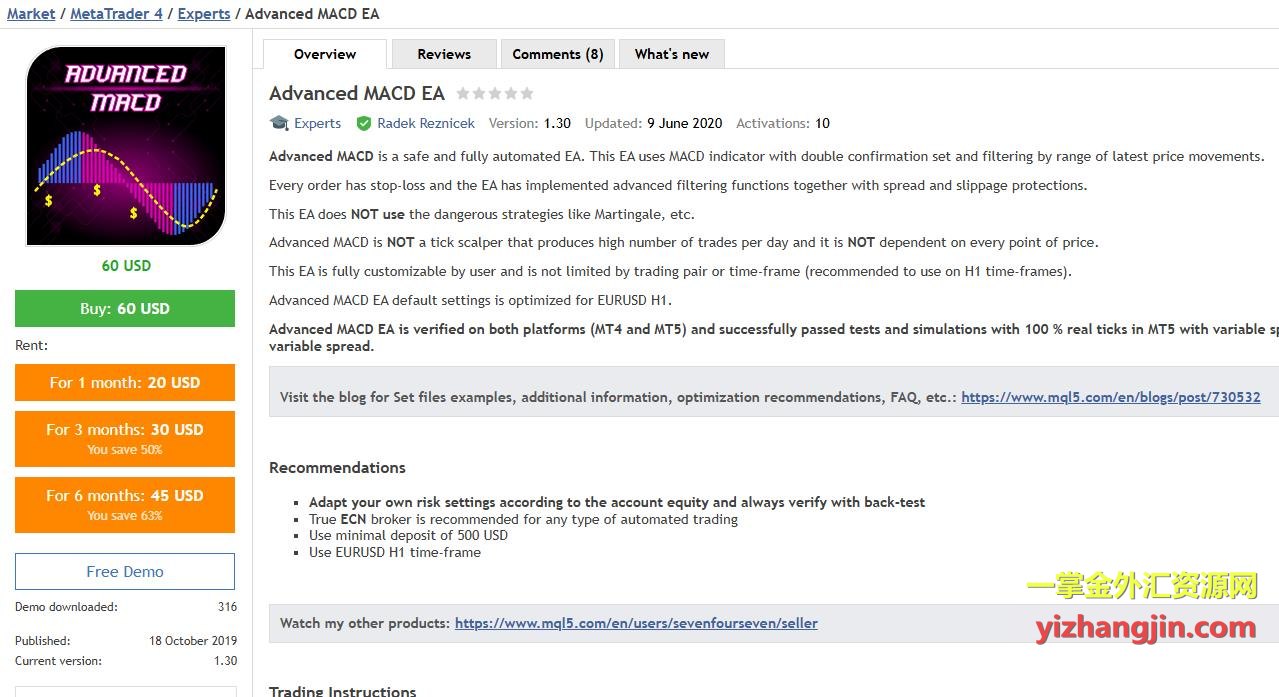Select the 6 months 45 USD rental
This screenshot has height=697, width=1279.
coord(125,504)
